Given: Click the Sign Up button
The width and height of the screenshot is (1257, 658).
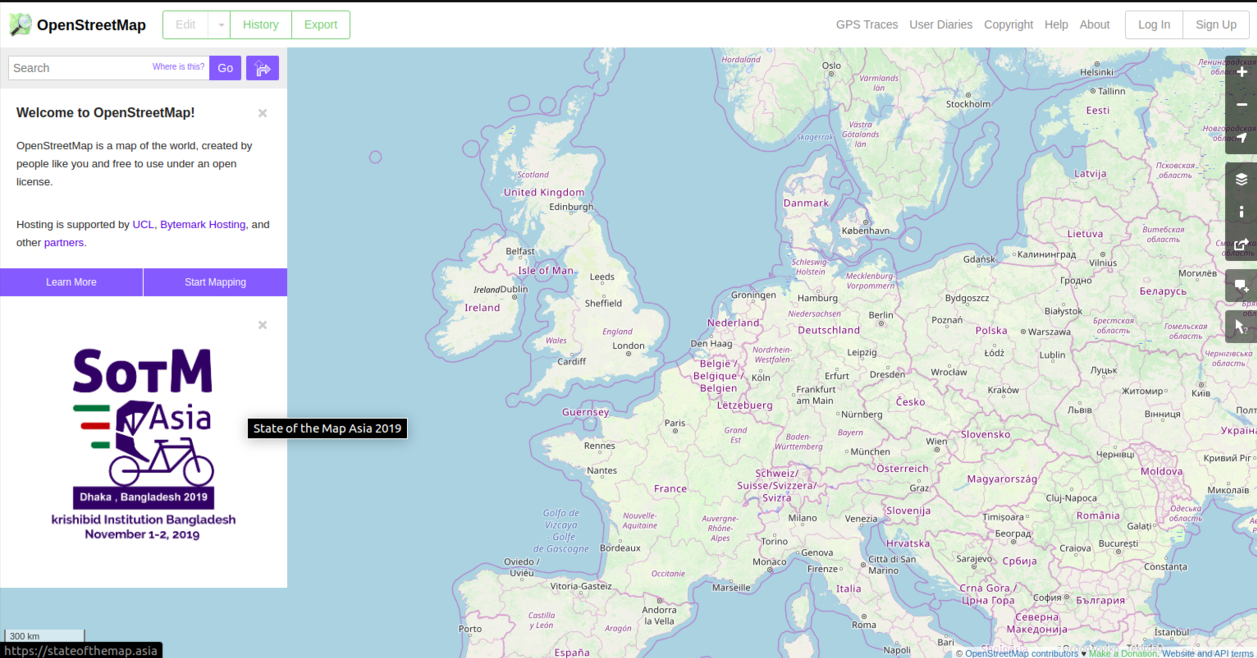Looking at the screenshot, I should point(1216,25).
